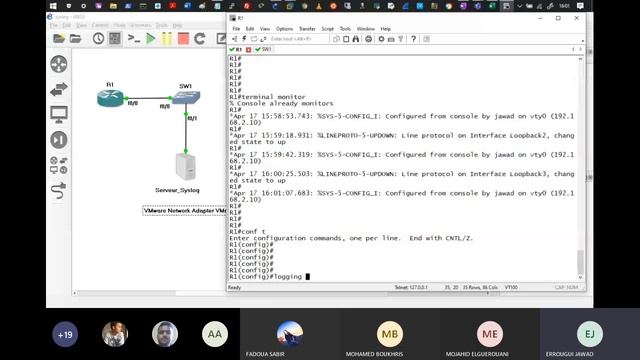640x360 pixels.
Task: Open Window menu in terminal window
Action: [365, 29]
